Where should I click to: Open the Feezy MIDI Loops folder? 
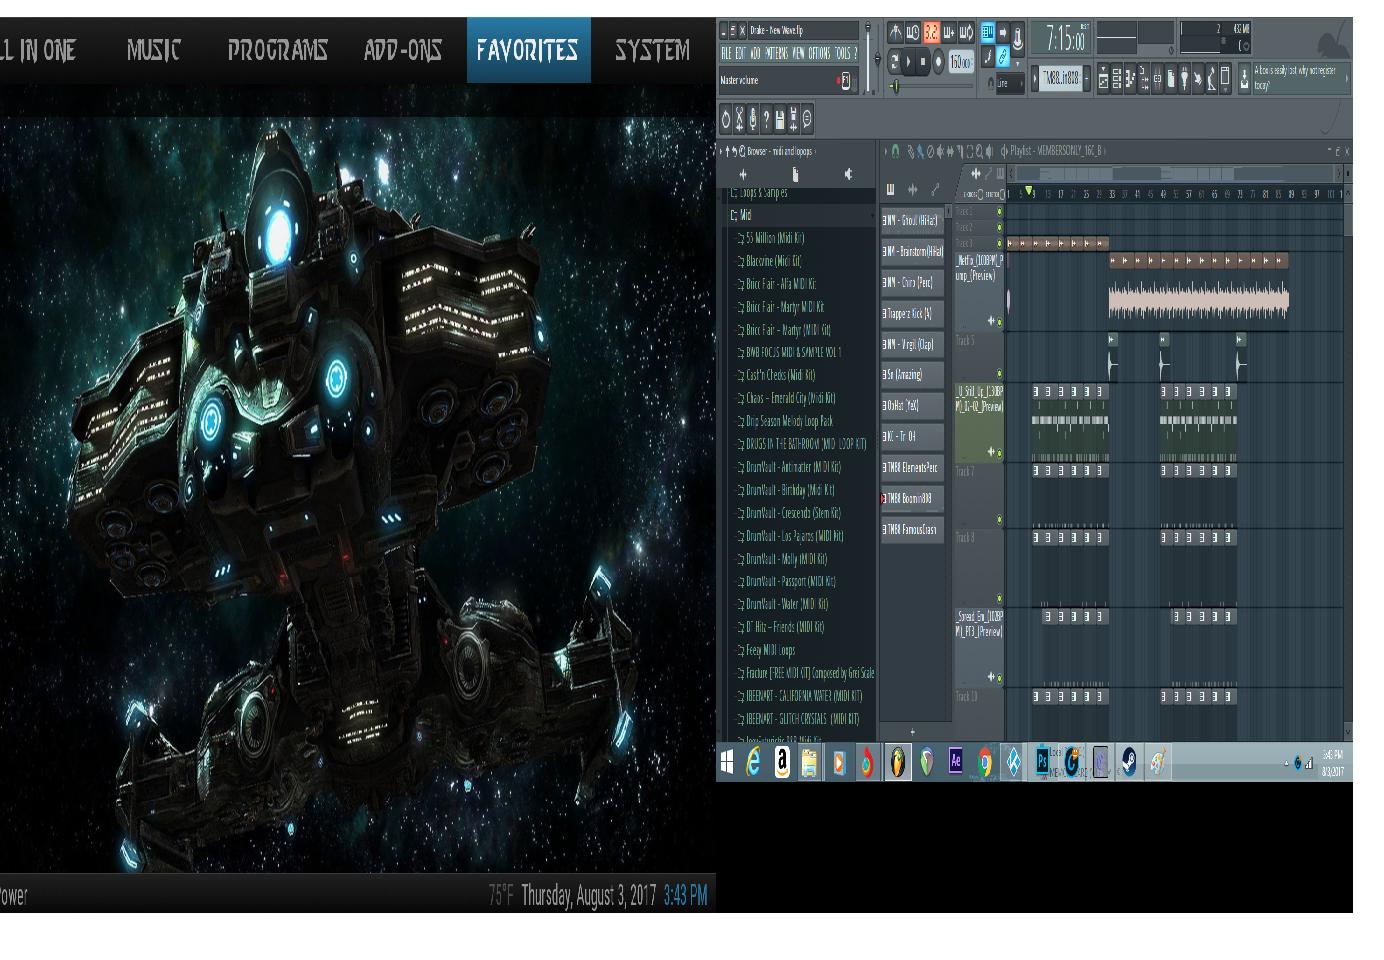coord(770,651)
